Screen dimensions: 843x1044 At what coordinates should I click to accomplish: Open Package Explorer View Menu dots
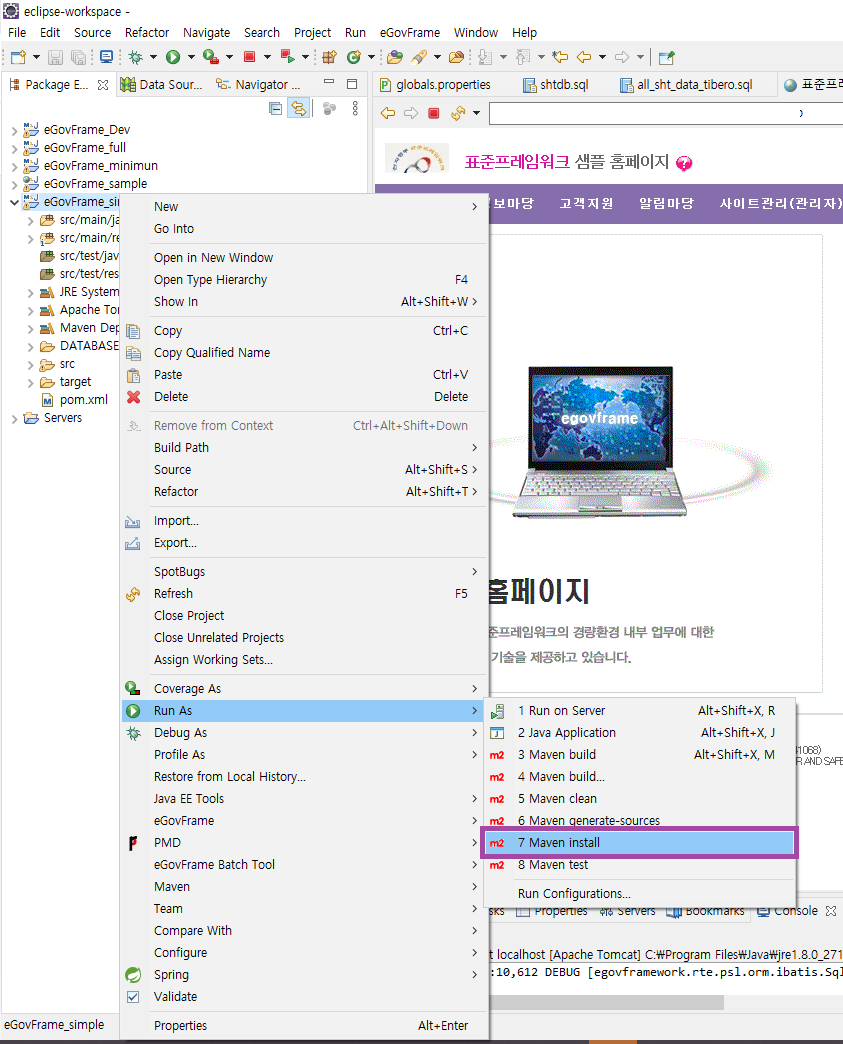356,109
